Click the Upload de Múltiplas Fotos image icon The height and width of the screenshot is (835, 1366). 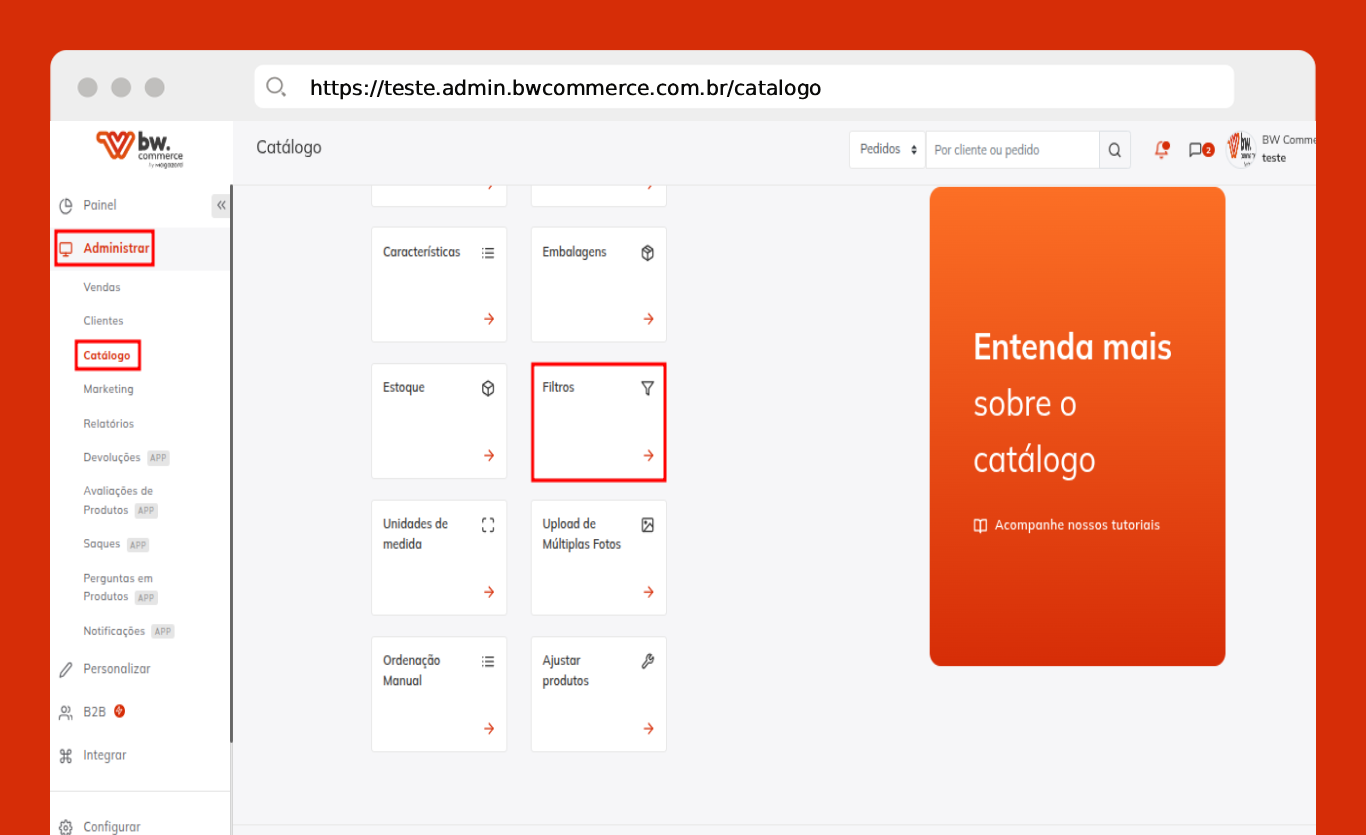pos(647,525)
